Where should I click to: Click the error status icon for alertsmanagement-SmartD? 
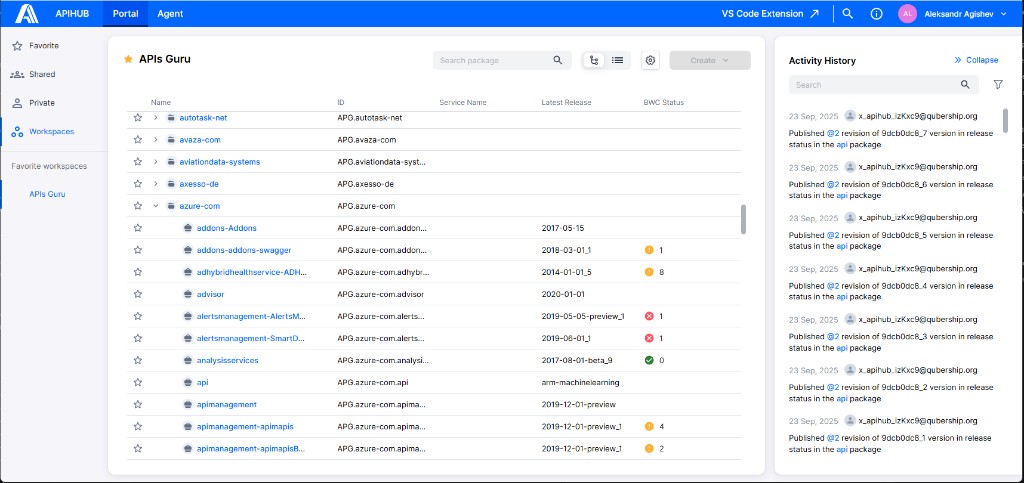[648, 338]
